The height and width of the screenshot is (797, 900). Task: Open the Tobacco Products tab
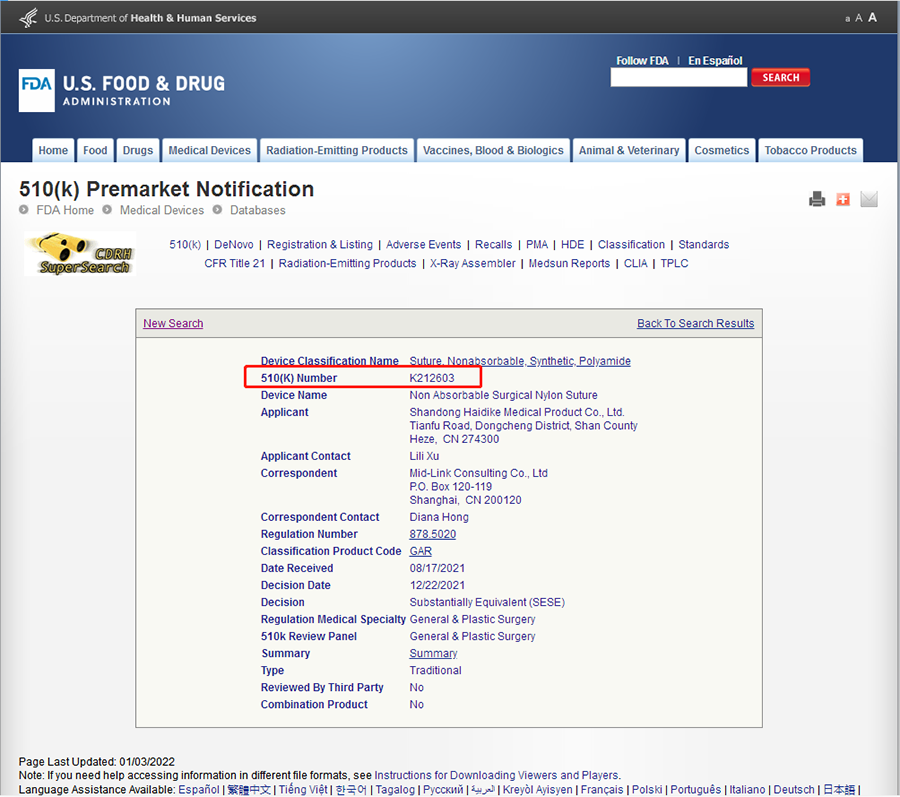pos(810,150)
